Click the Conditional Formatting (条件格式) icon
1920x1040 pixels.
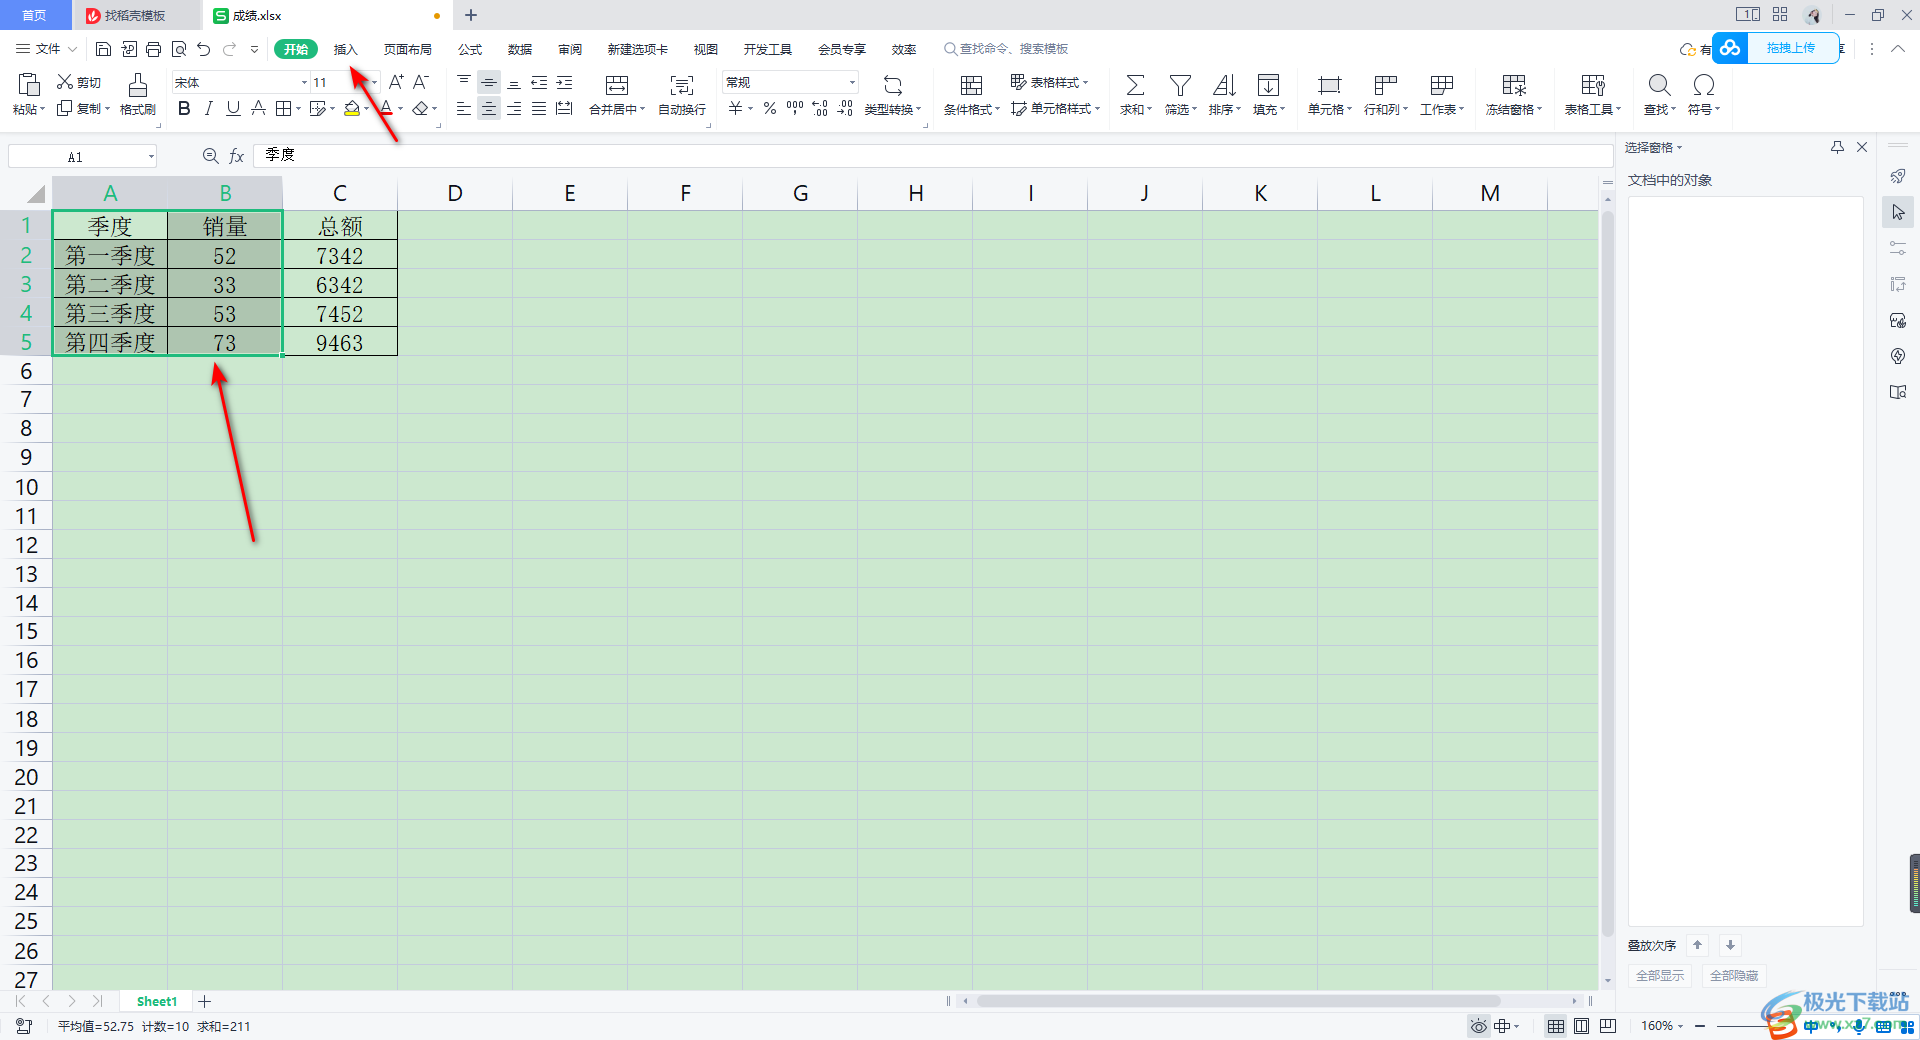(x=971, y=85)
